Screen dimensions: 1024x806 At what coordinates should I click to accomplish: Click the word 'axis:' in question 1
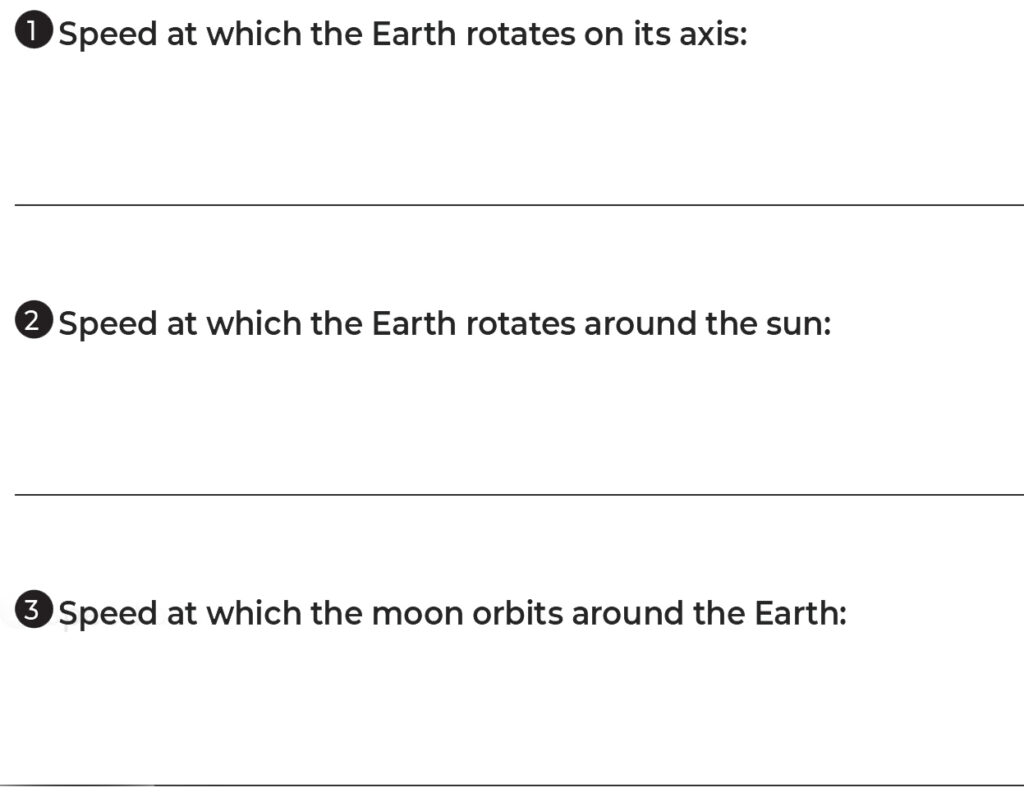[713, 33]
